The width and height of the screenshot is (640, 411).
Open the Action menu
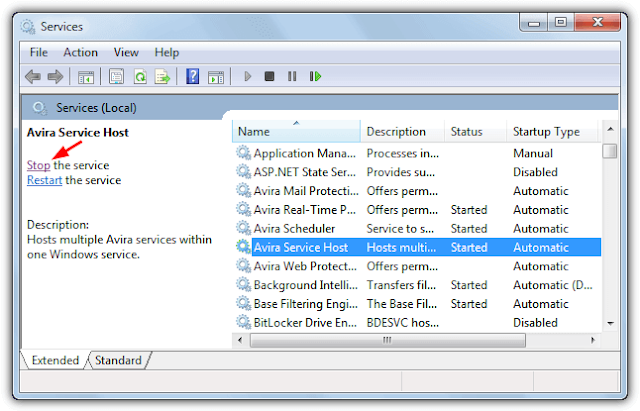[x=80, y=53]
